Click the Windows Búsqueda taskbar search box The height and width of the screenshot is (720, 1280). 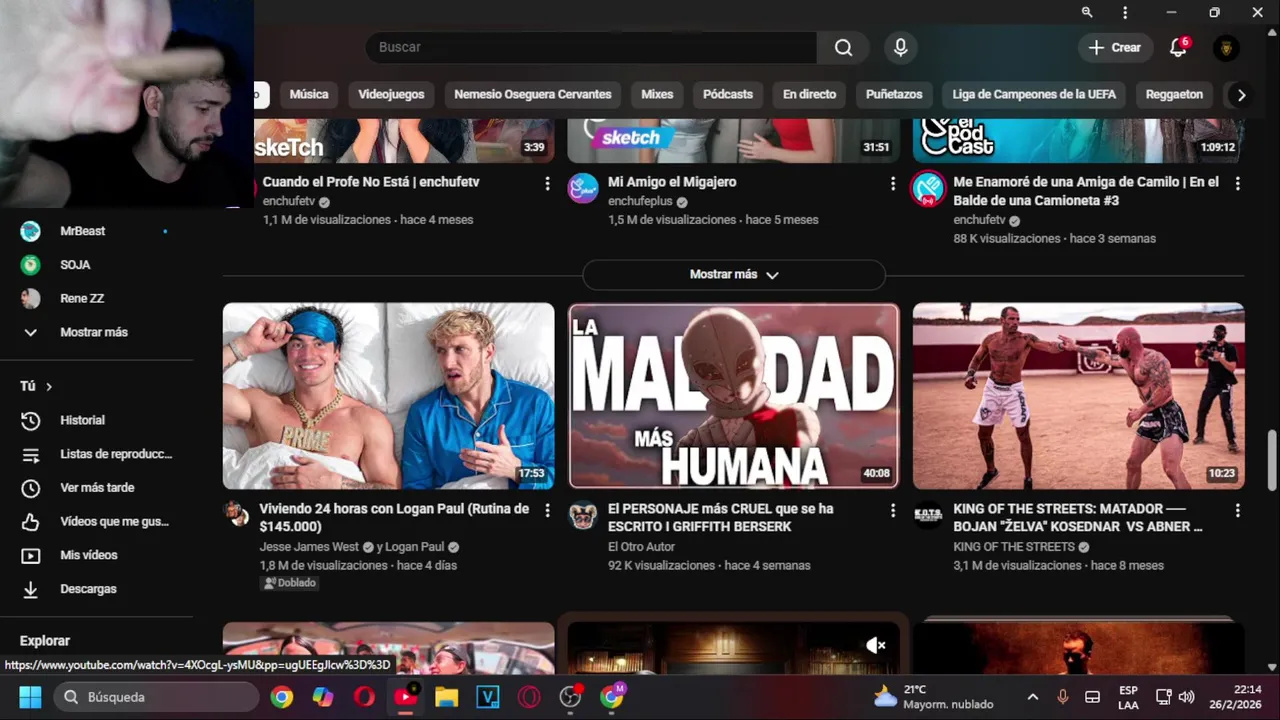pyautogui.click(x=156, y=697)
